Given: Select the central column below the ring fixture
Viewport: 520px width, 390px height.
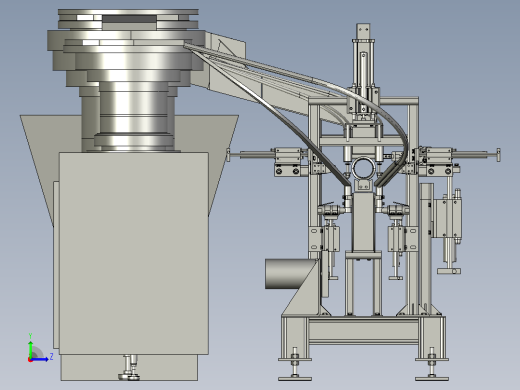Looking at the screenshot, I should 363,222.
